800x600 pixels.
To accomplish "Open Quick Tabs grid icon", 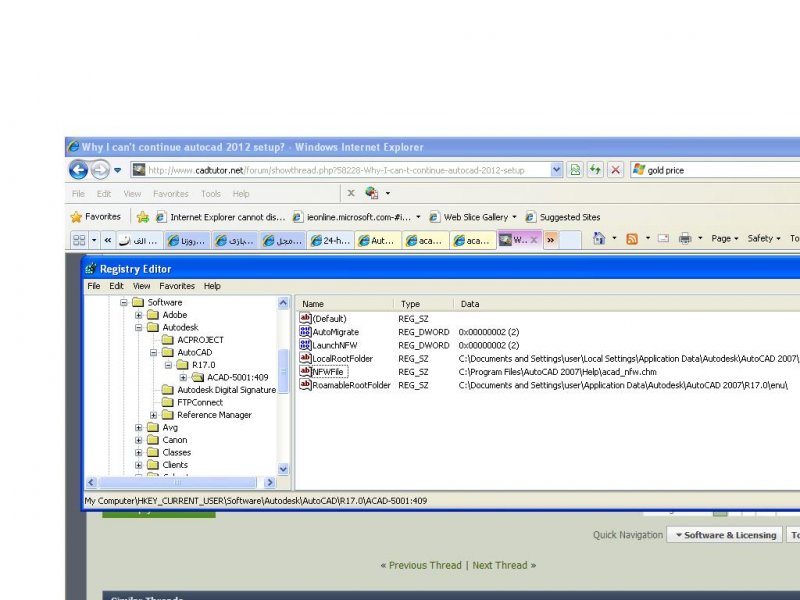I will pyautogui.click(x=79, y=240).
